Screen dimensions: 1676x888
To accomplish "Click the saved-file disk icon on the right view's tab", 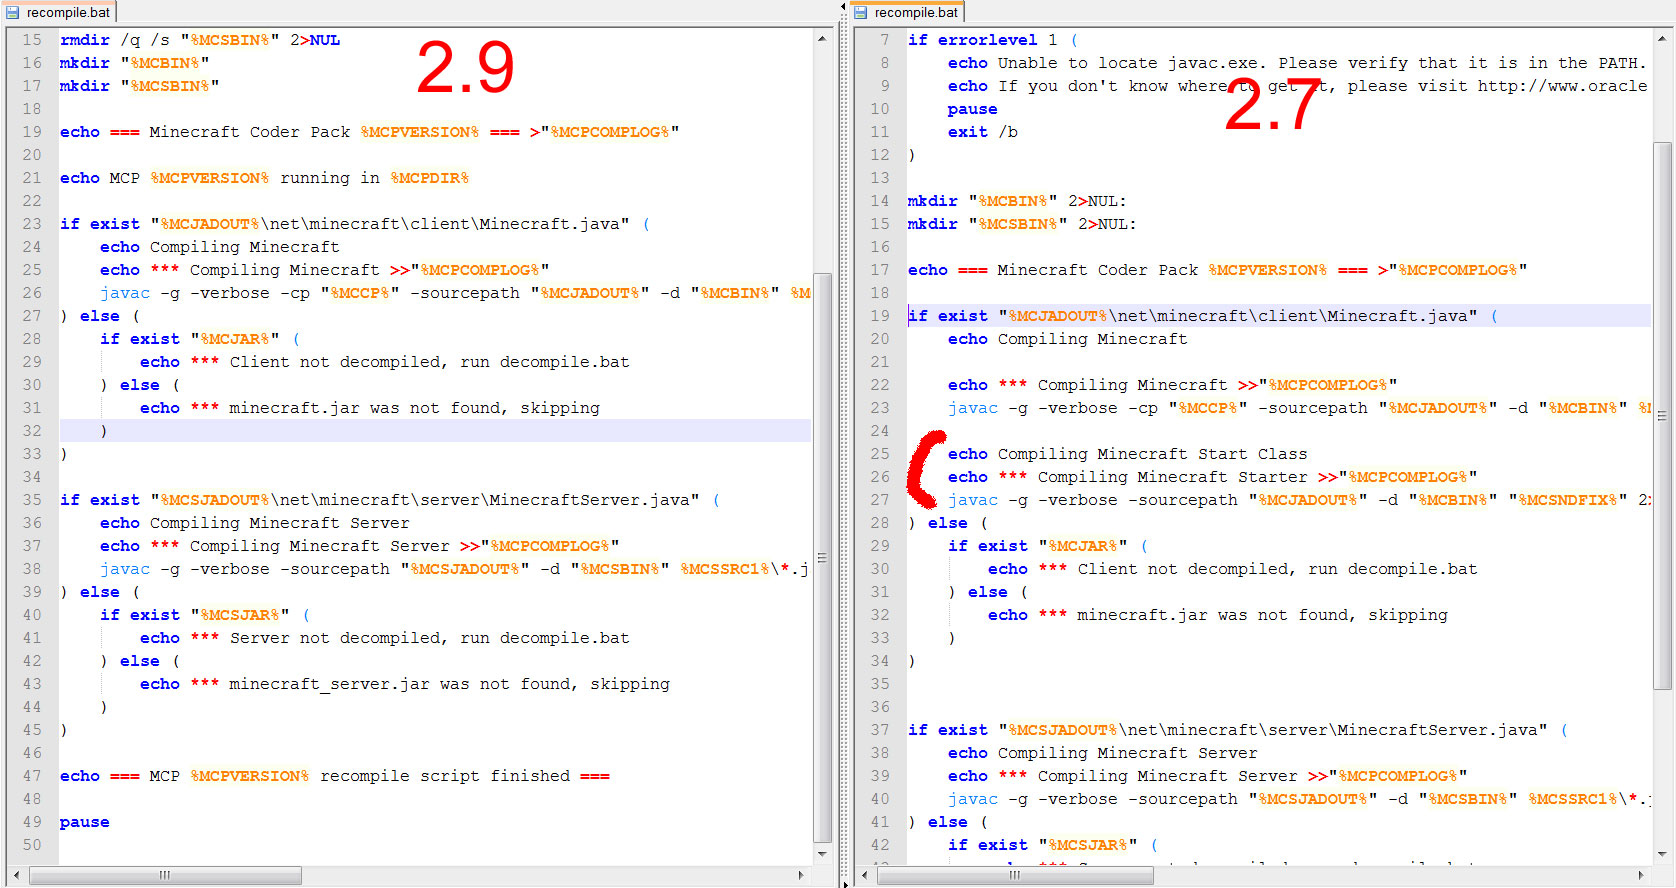I will (x=860, y=13).
